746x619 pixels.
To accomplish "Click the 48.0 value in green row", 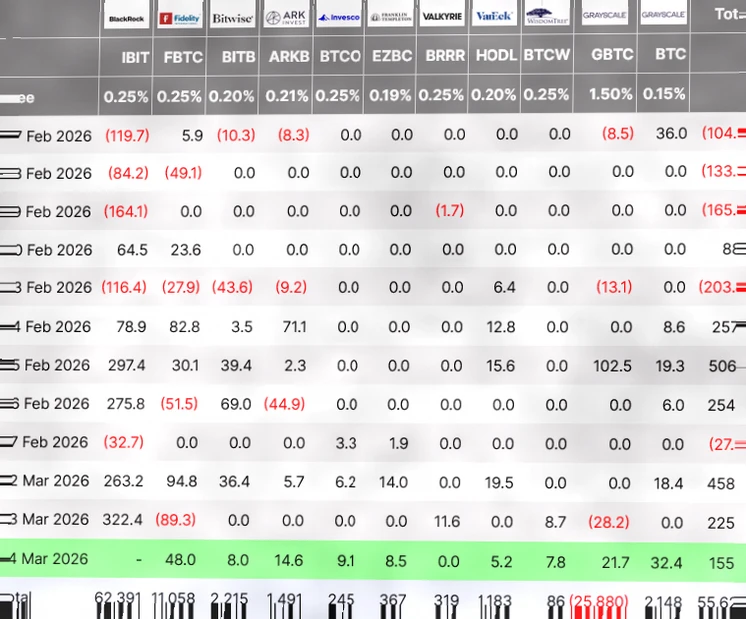I will tap(180, 560).
